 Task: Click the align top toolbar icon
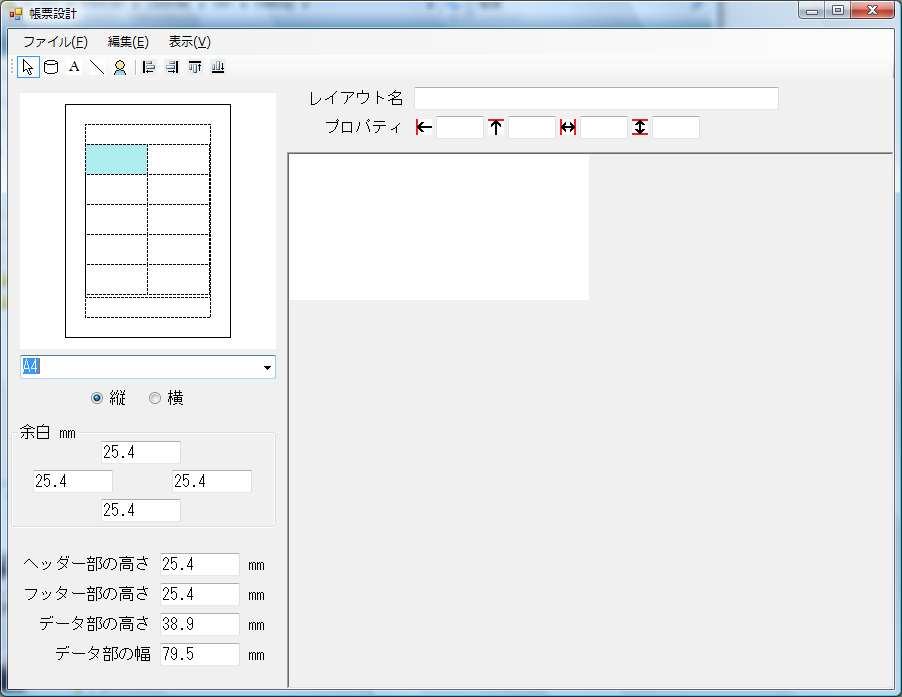[195, 67]
